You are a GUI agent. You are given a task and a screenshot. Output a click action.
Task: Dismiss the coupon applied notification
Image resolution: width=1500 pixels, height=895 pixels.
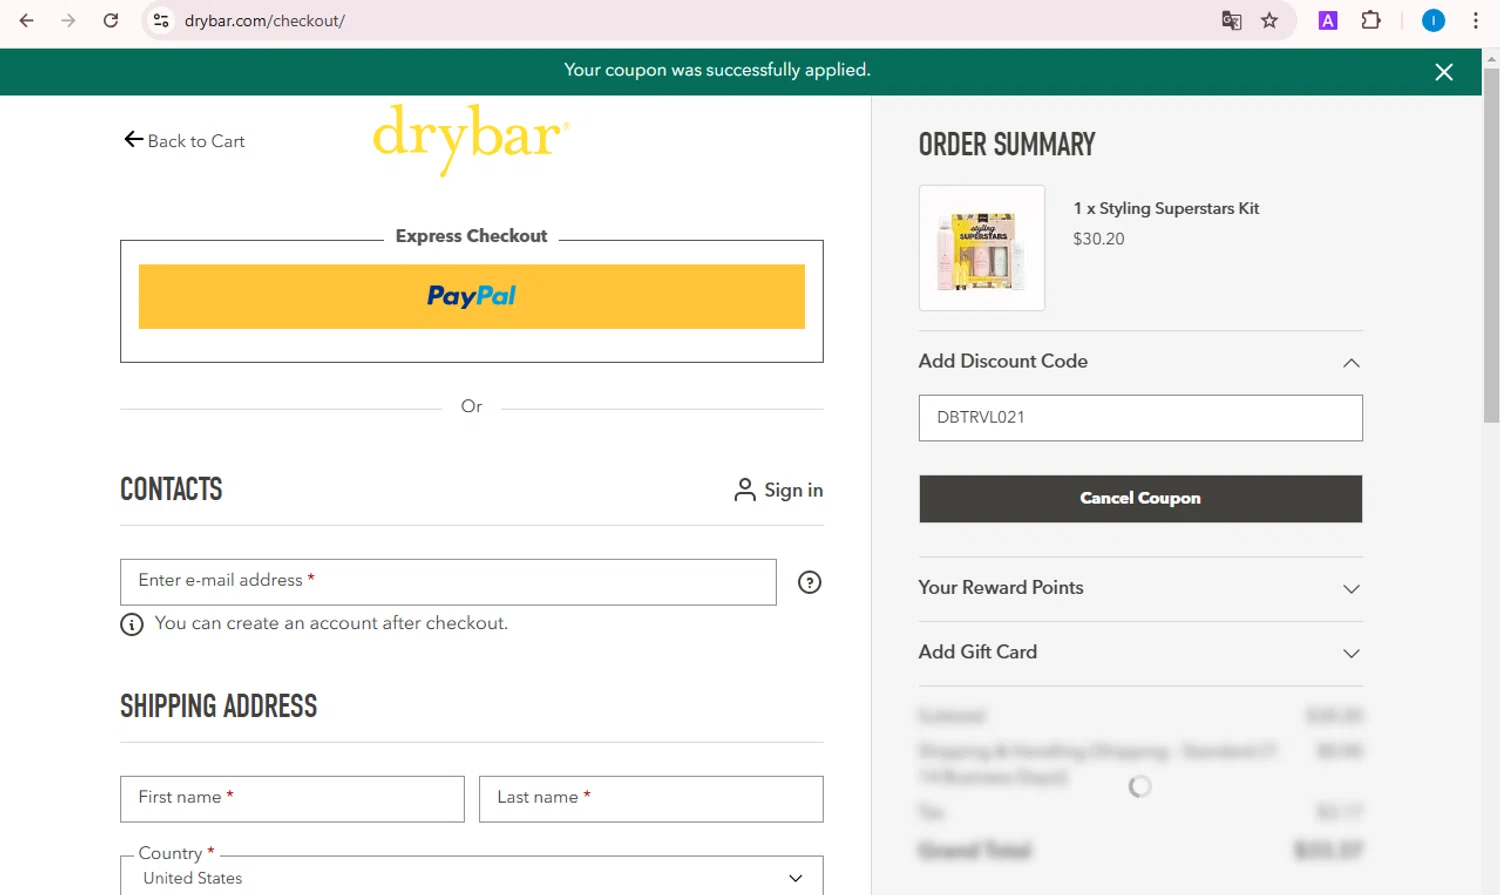point(1444,72)
